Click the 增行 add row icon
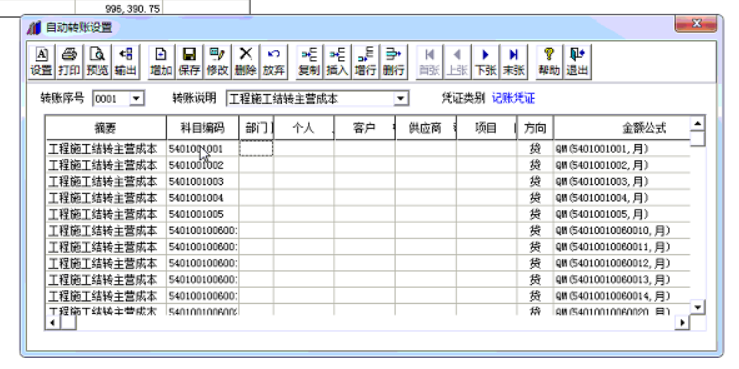 pos(365,61)
